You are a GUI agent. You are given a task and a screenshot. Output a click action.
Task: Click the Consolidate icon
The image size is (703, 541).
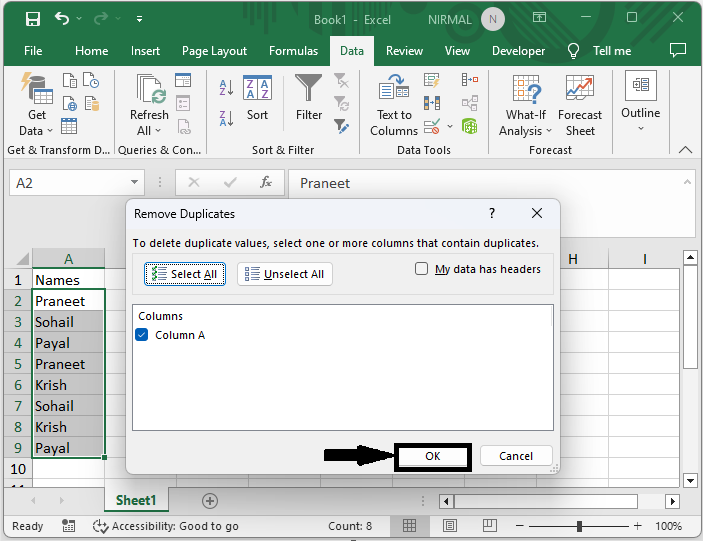coord(470,80)
